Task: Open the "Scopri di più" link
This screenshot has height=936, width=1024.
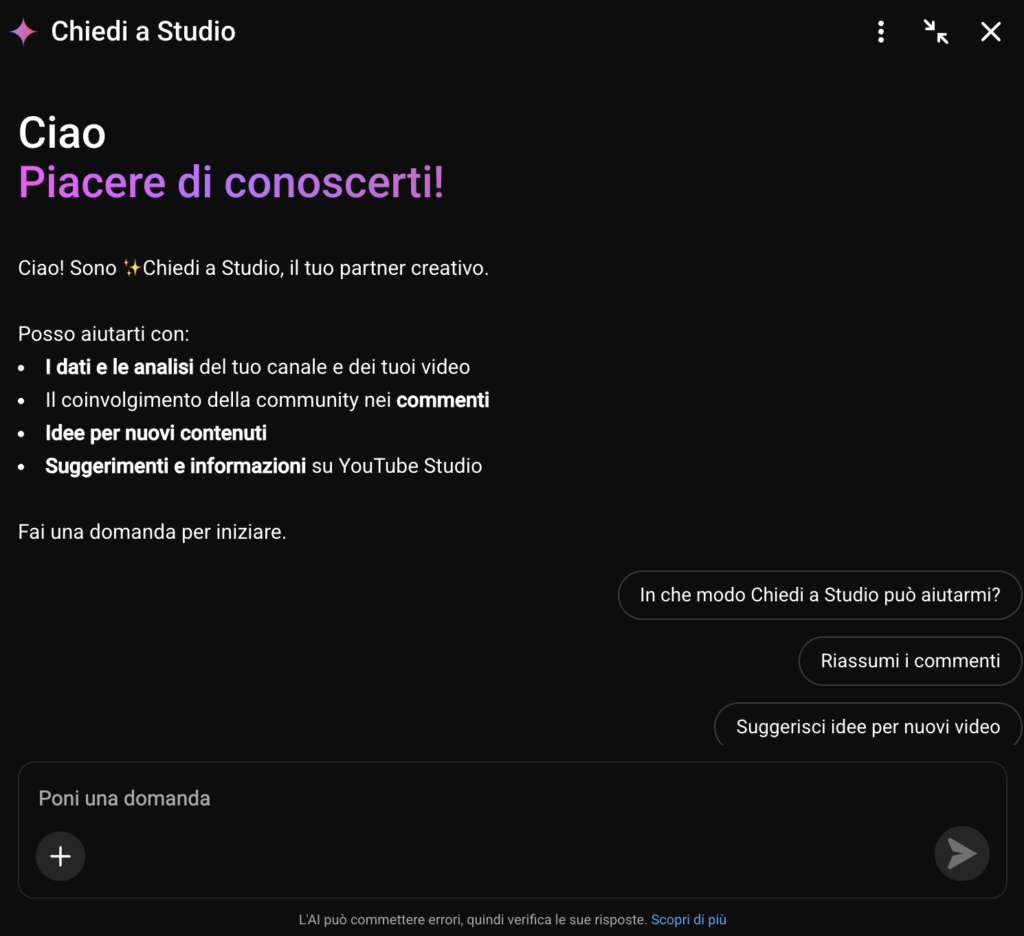Action: click(x=689, y=920)
